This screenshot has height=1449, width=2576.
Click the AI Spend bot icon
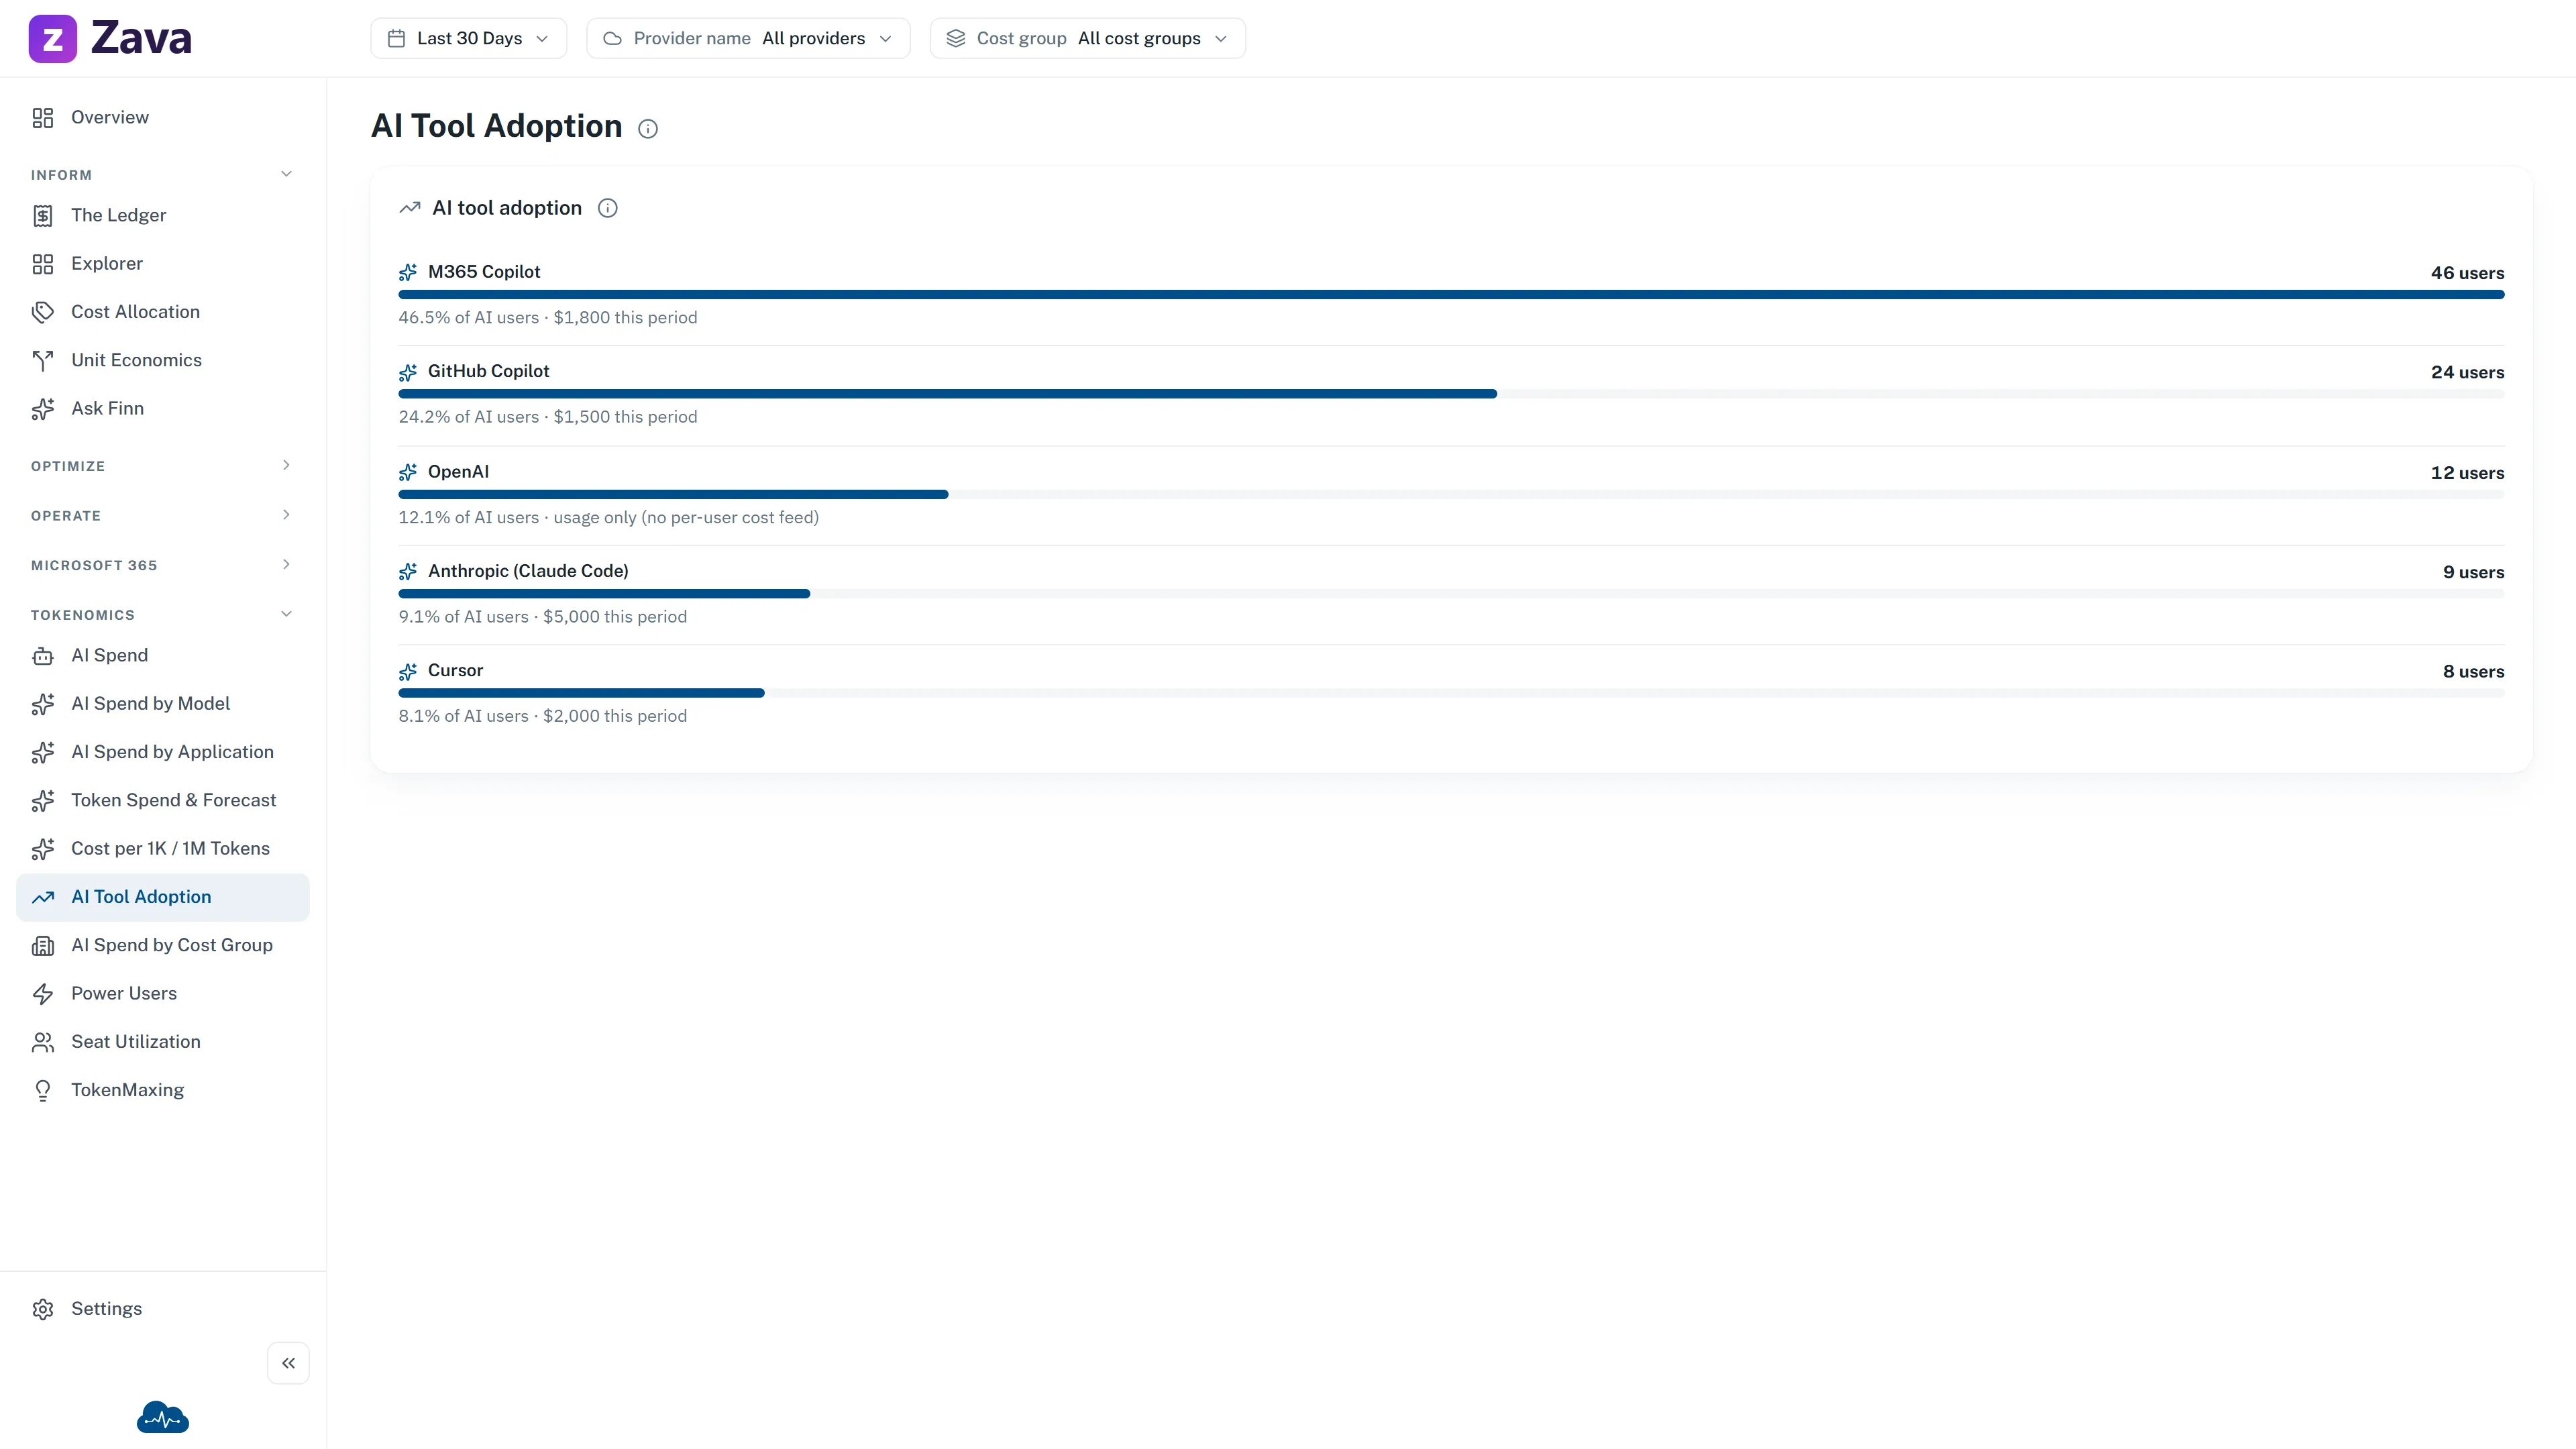point(43,656)
